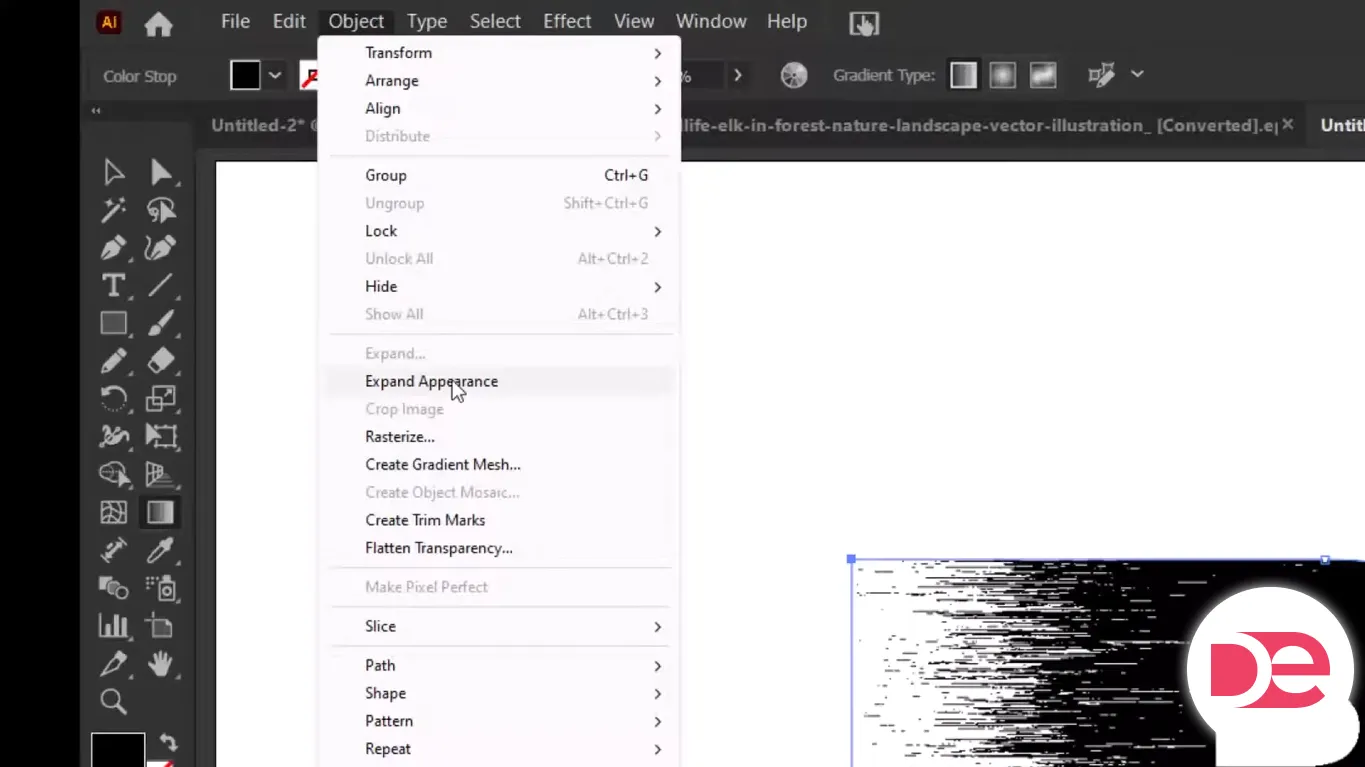This screenshot has width=1365, height=767.
Task: Select the Artboard tool
Action: point(161,626)
